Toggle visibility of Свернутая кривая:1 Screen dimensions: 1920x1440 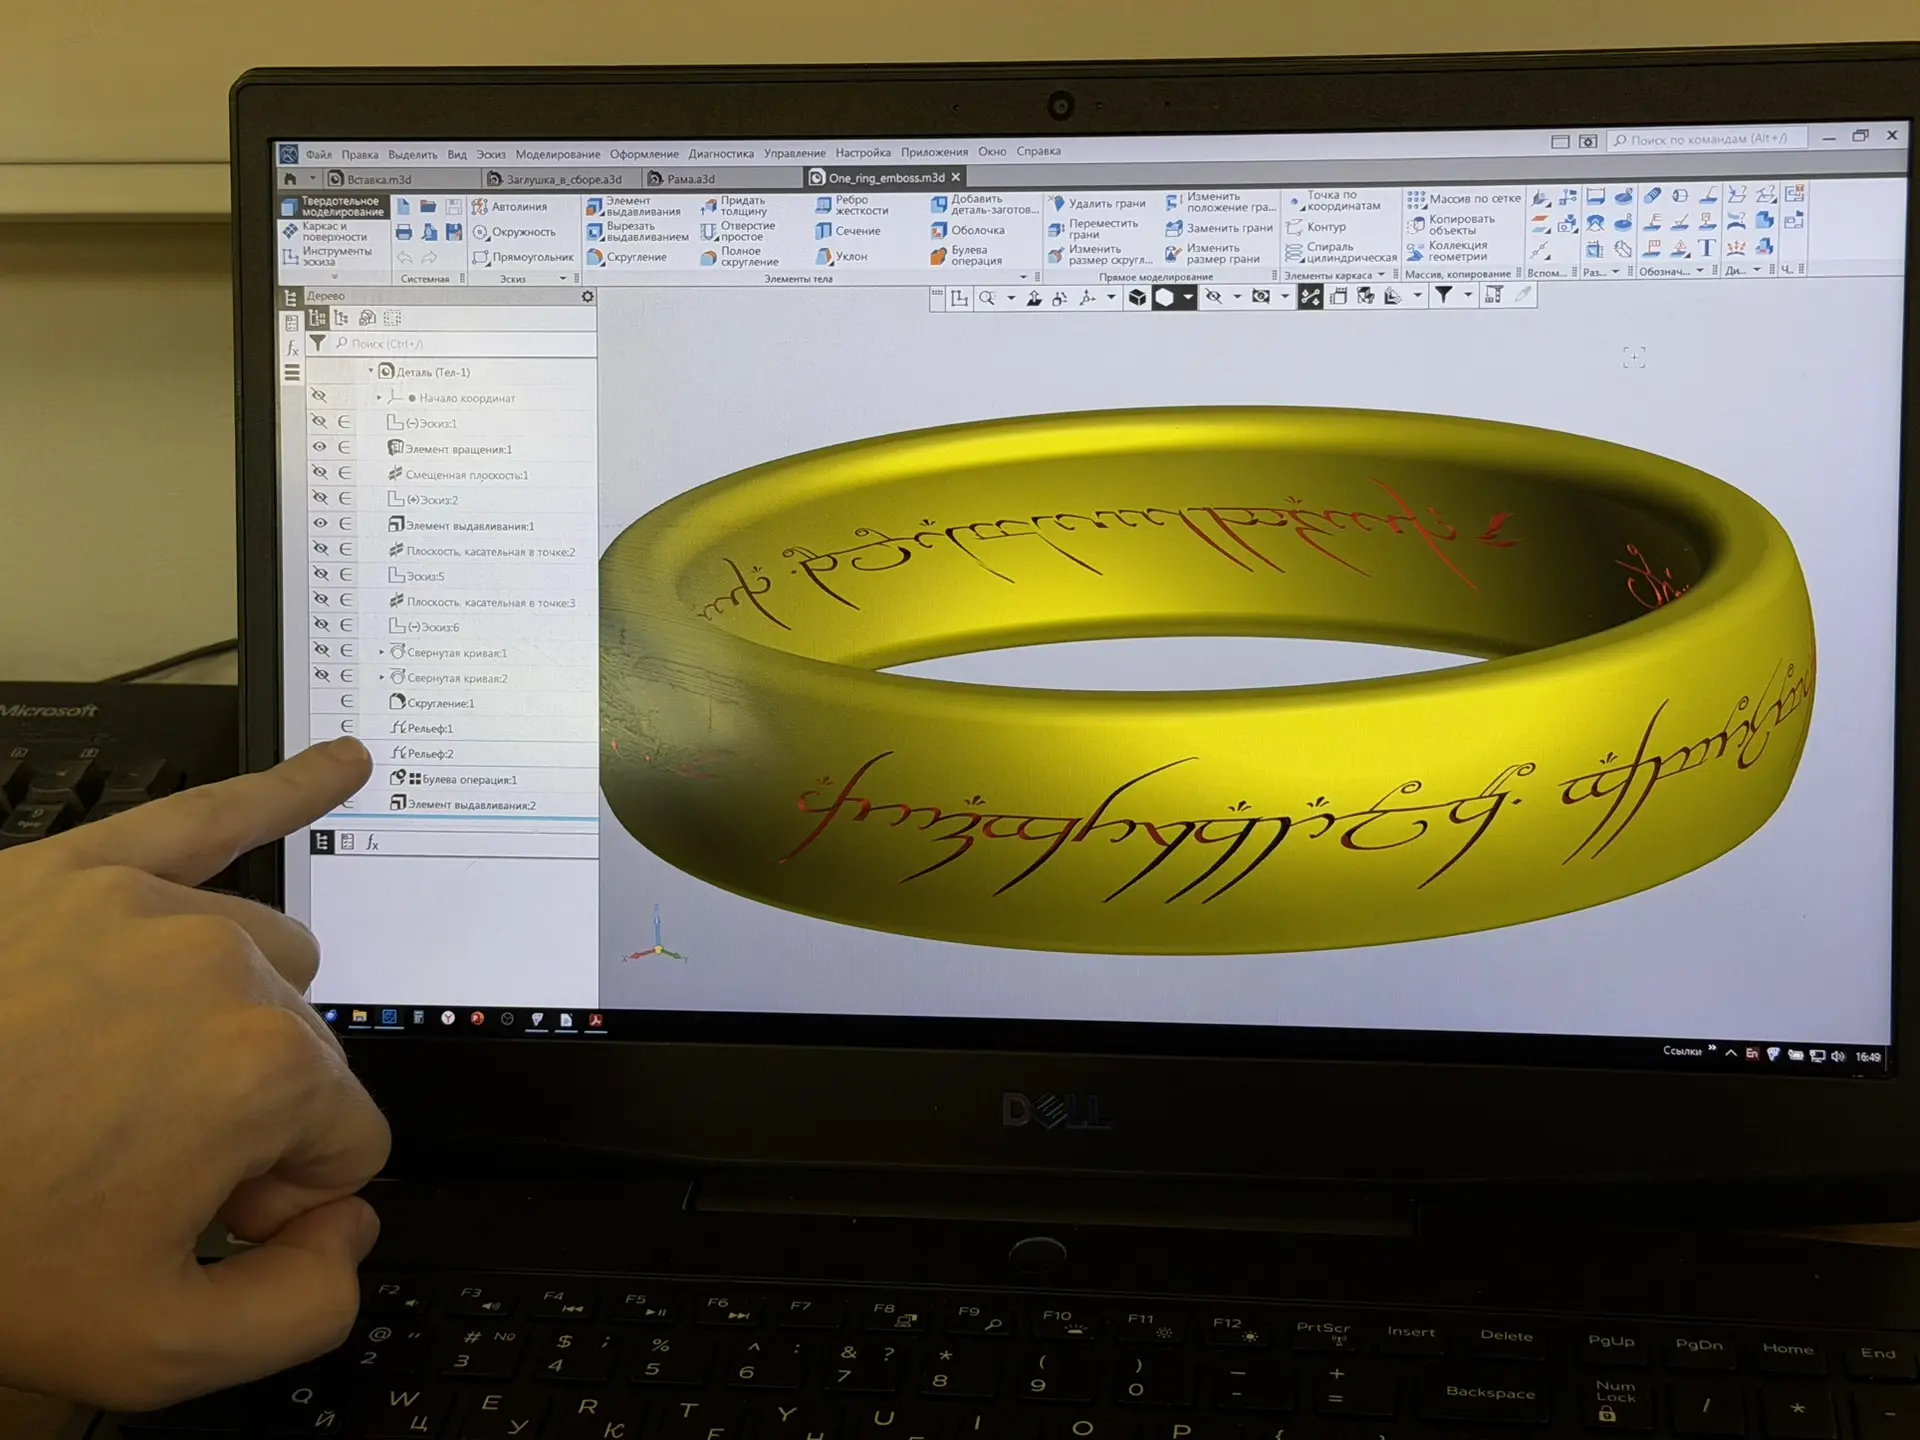(x=322, y=650)
